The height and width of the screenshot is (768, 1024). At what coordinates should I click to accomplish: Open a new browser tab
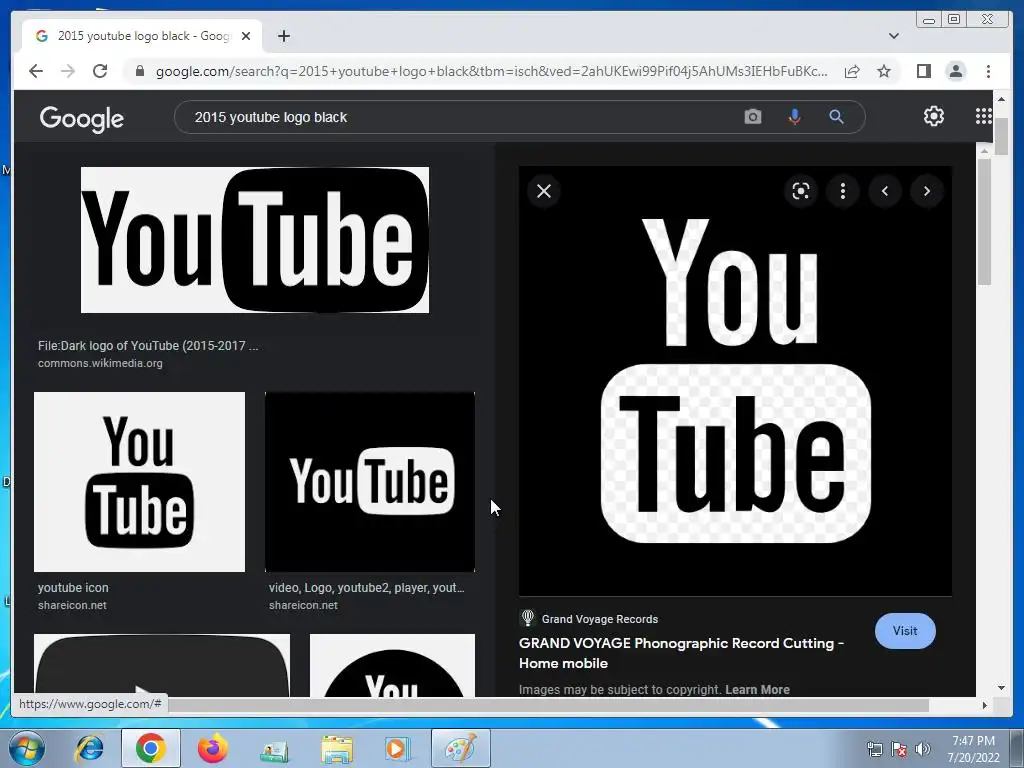point(283,36)
